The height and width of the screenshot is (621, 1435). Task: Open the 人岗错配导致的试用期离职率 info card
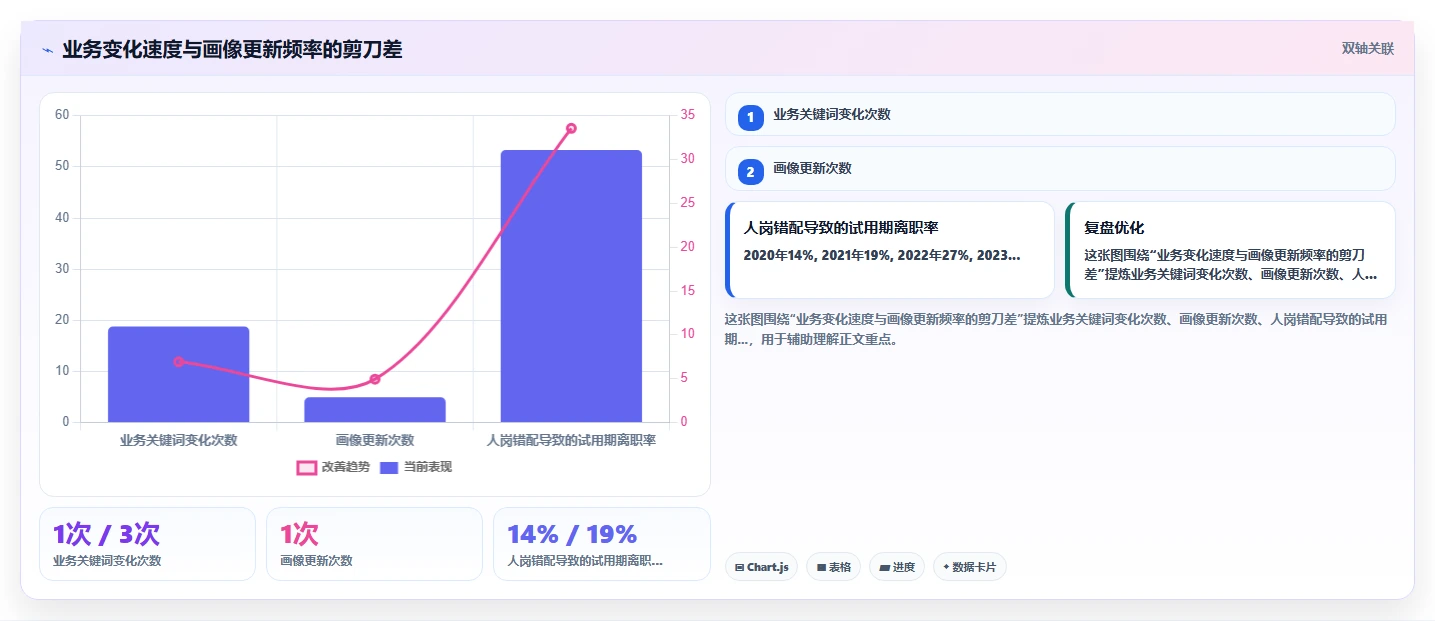pyautogui.click(x=890, y=250)
